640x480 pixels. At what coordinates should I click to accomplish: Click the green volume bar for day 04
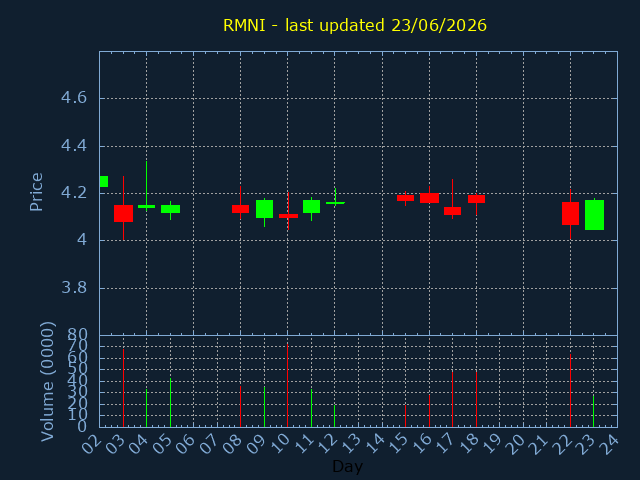pos(147,408)
